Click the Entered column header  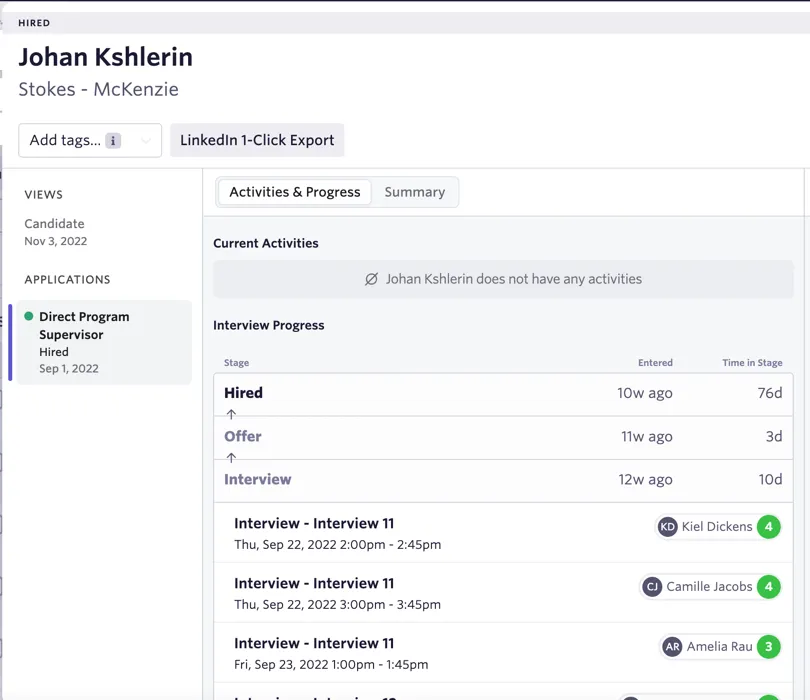(x=655, y=363)
